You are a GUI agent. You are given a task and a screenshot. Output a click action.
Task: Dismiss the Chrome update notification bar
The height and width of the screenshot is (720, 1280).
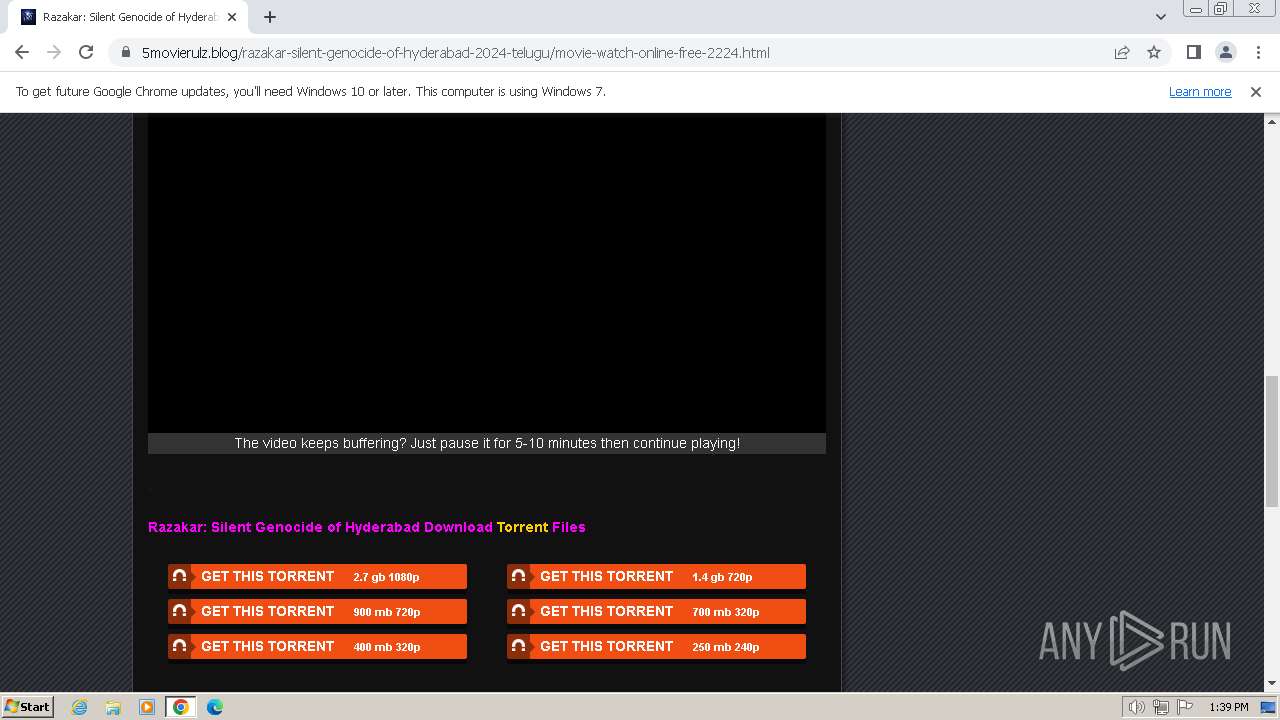click(1256, 91)
